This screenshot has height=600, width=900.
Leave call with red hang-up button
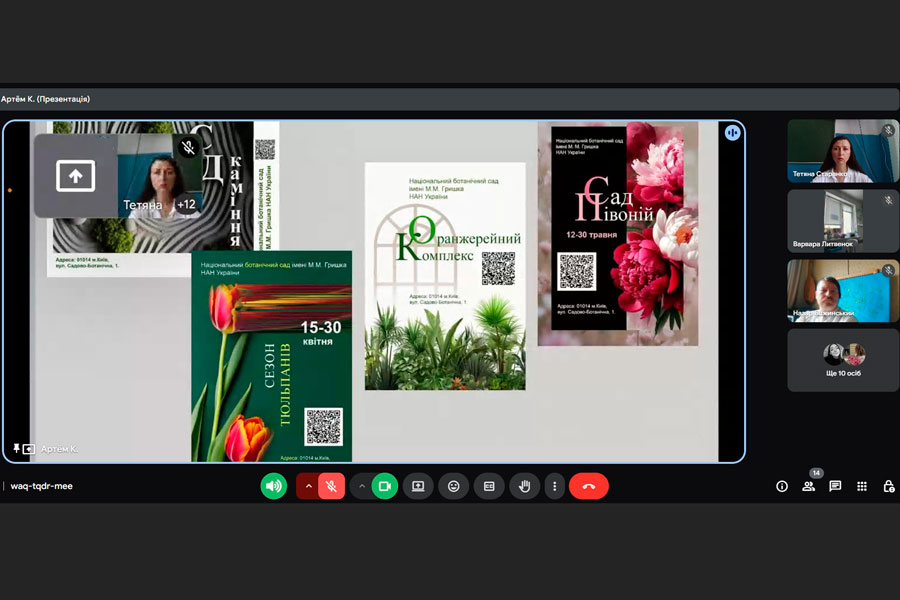(x=589, y=486)
